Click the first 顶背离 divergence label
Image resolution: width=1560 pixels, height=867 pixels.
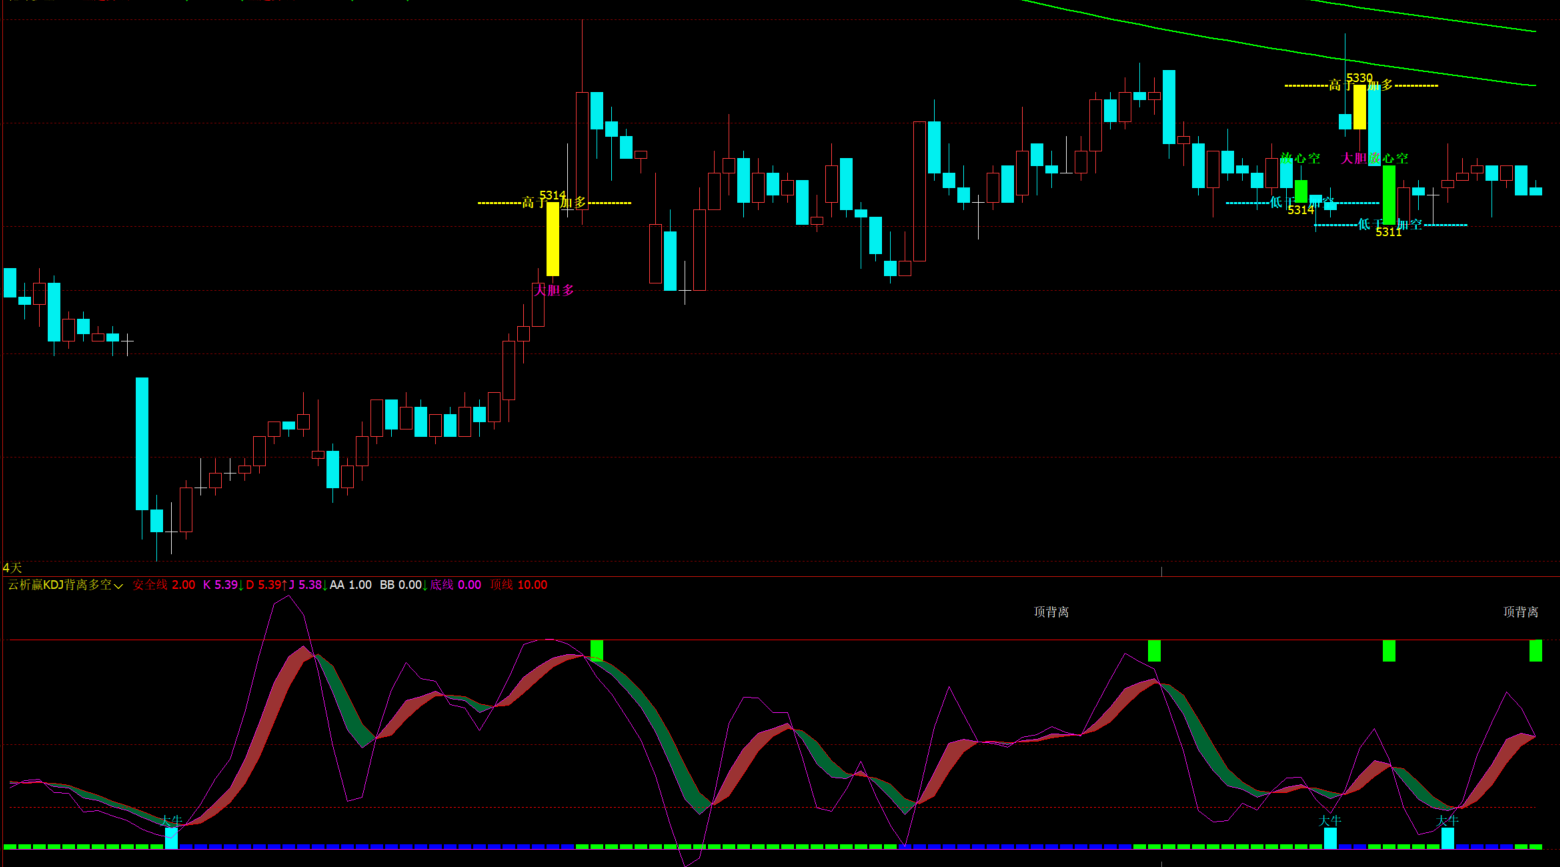click(x=1051, y=612)
